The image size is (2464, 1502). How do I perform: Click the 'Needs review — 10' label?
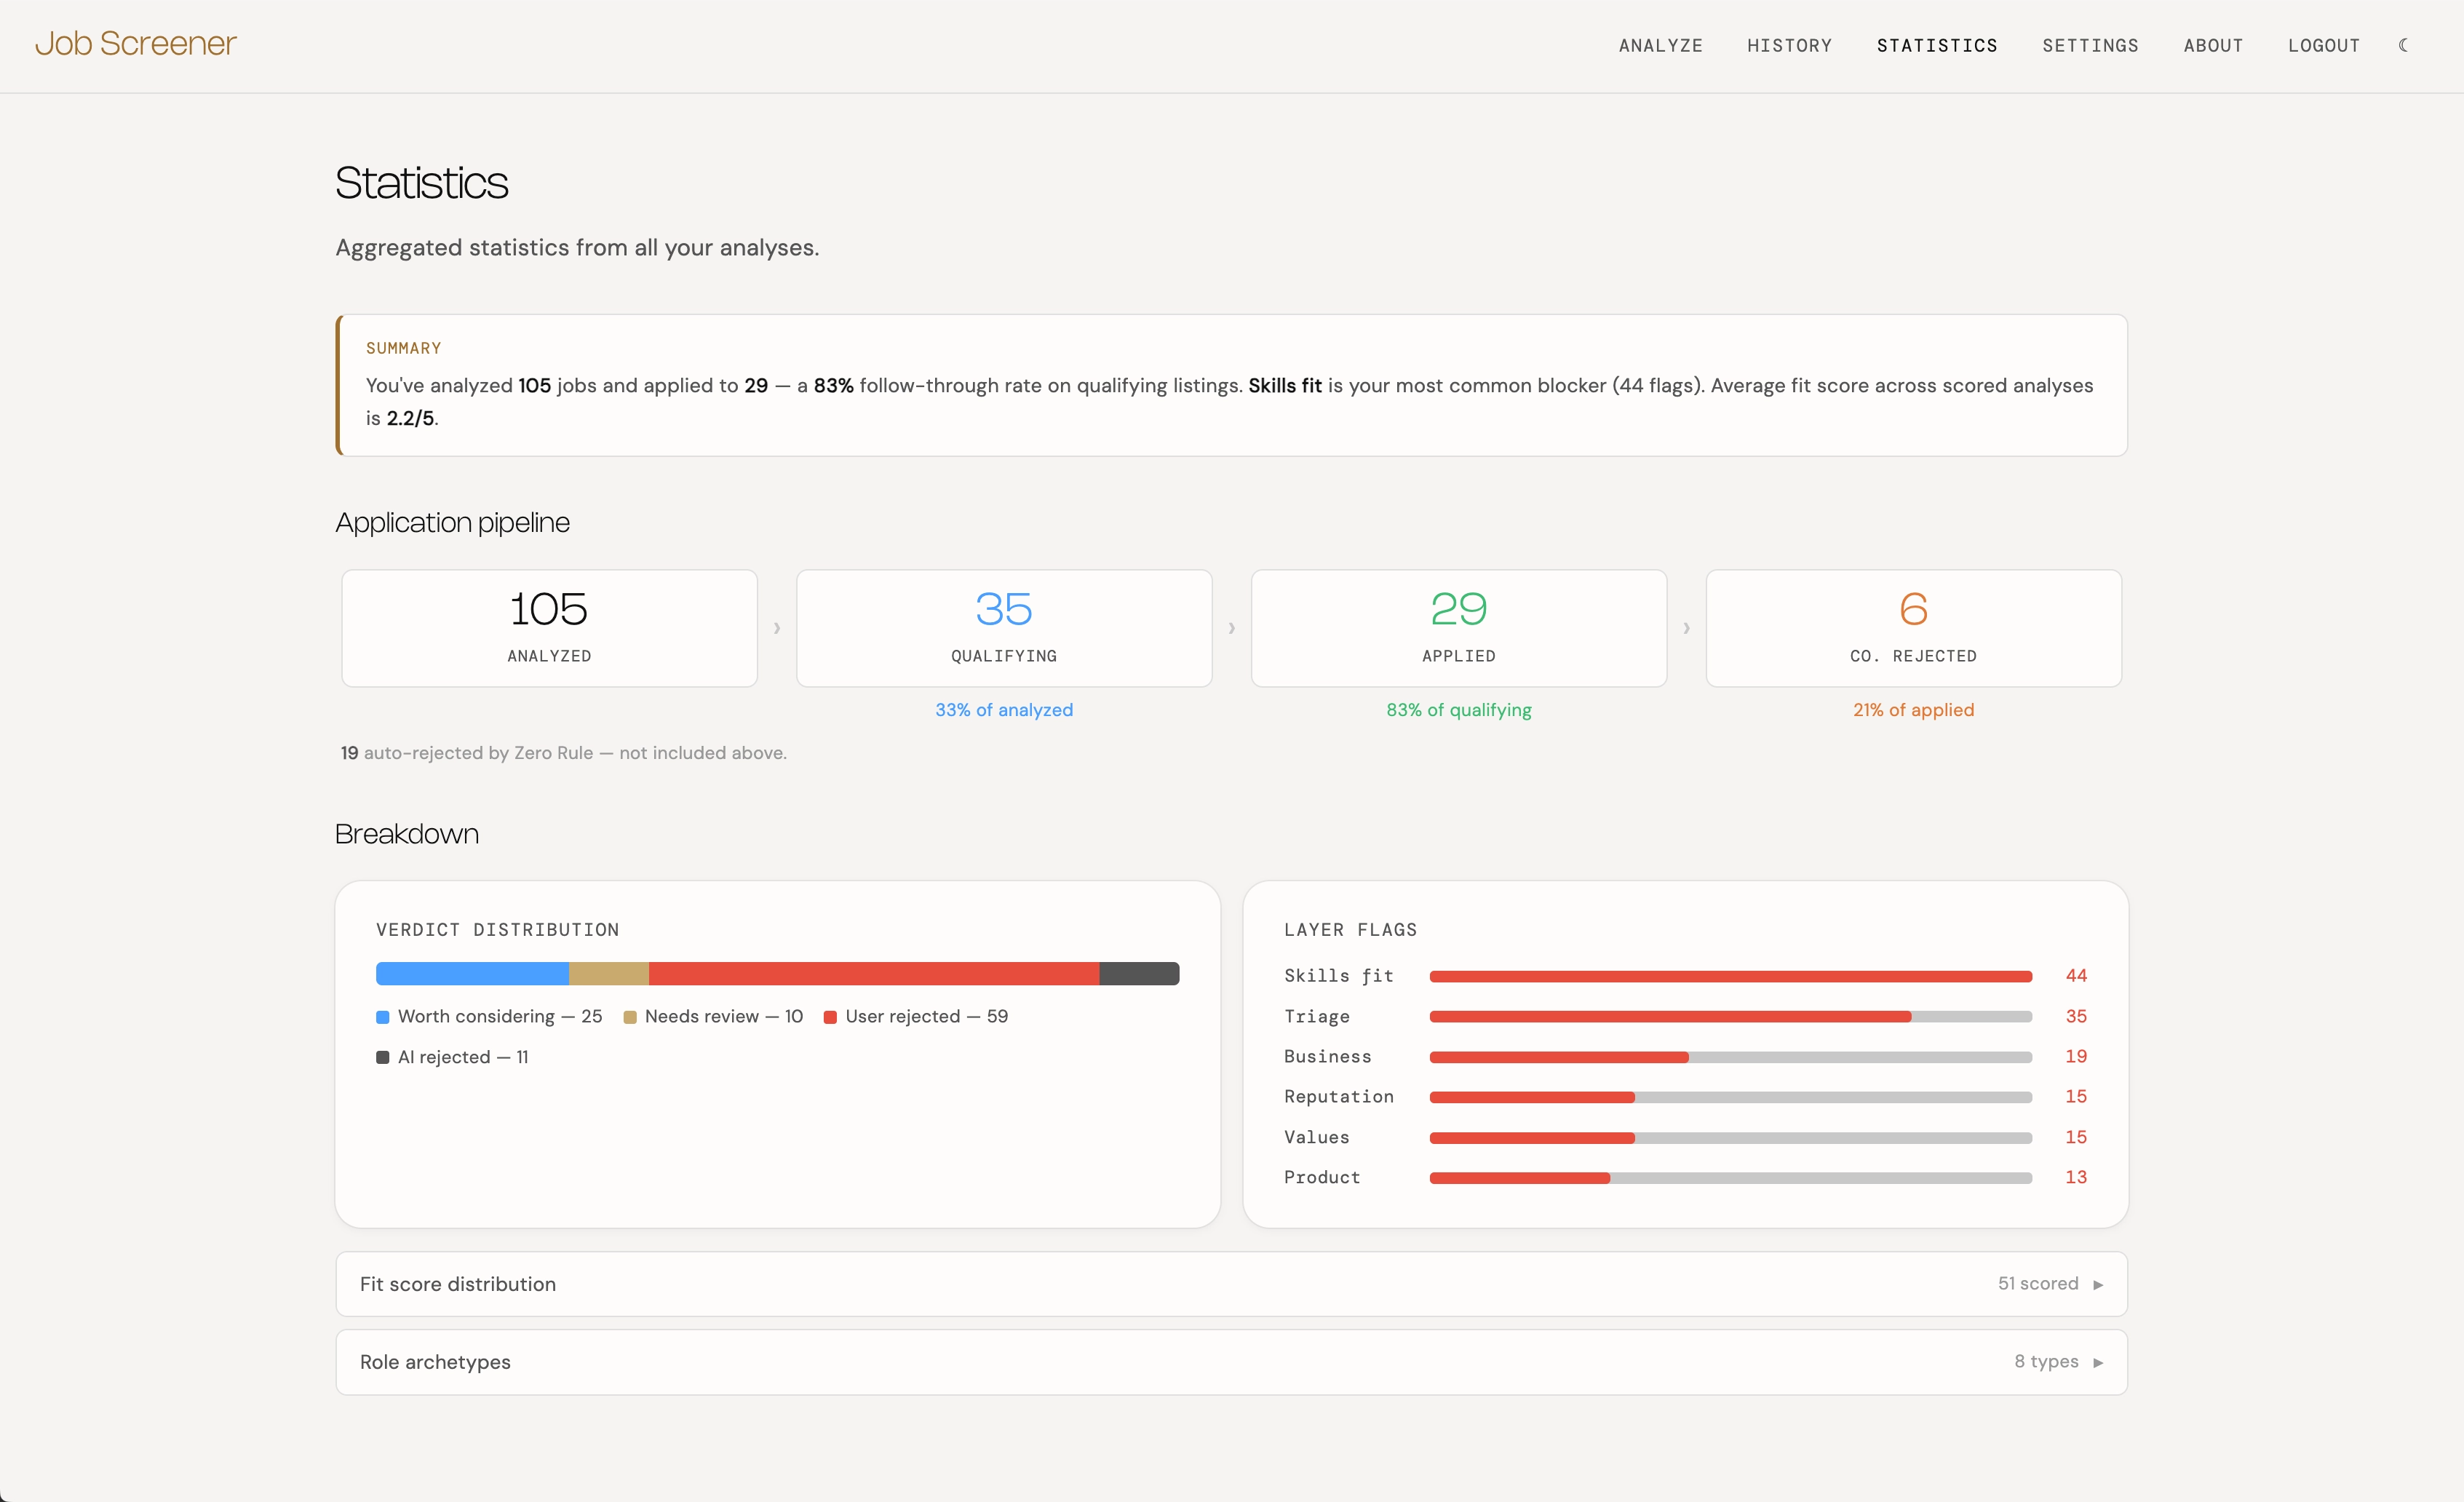tap(724, 1017)
